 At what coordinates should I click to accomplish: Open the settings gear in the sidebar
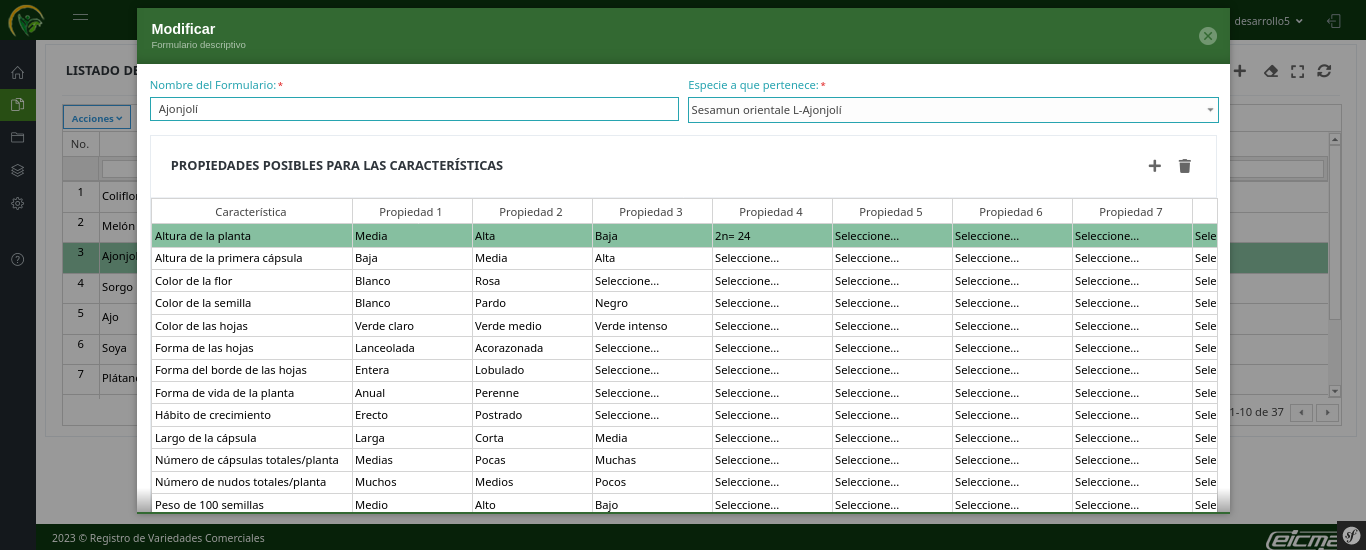click(x=17, y=203)
